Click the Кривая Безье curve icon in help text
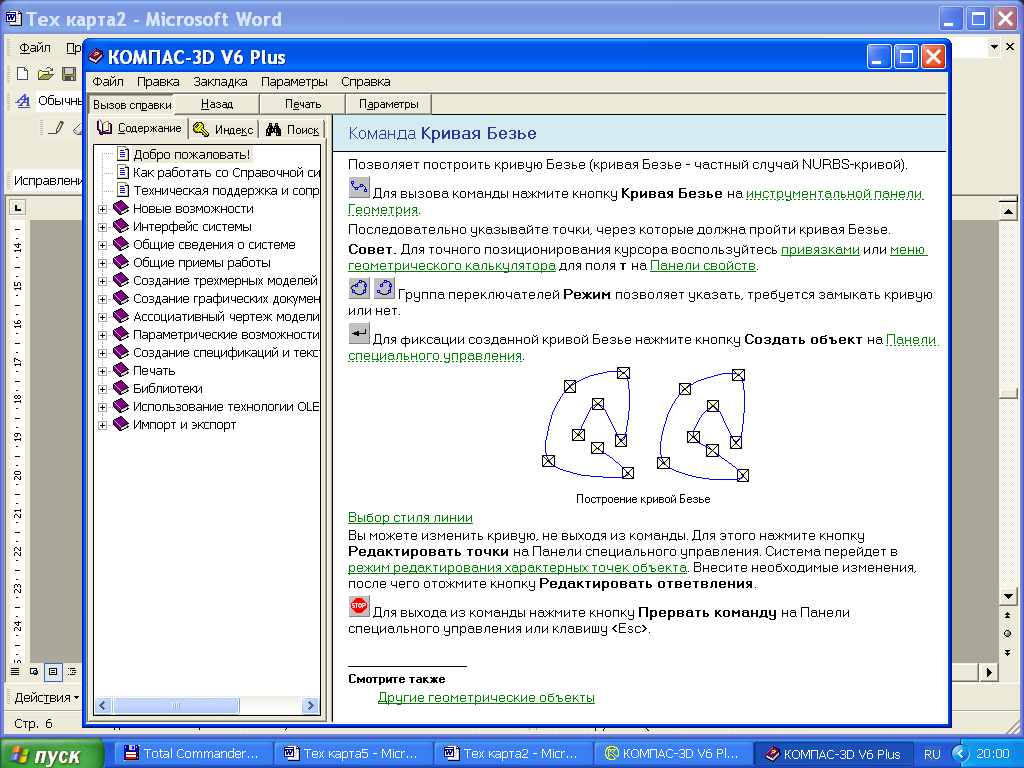1024x768 pixels. tap(359, 187)
